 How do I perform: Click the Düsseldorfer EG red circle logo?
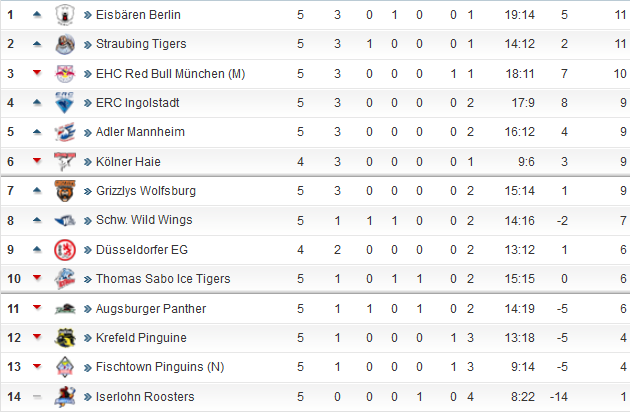(x=65, y=250)
